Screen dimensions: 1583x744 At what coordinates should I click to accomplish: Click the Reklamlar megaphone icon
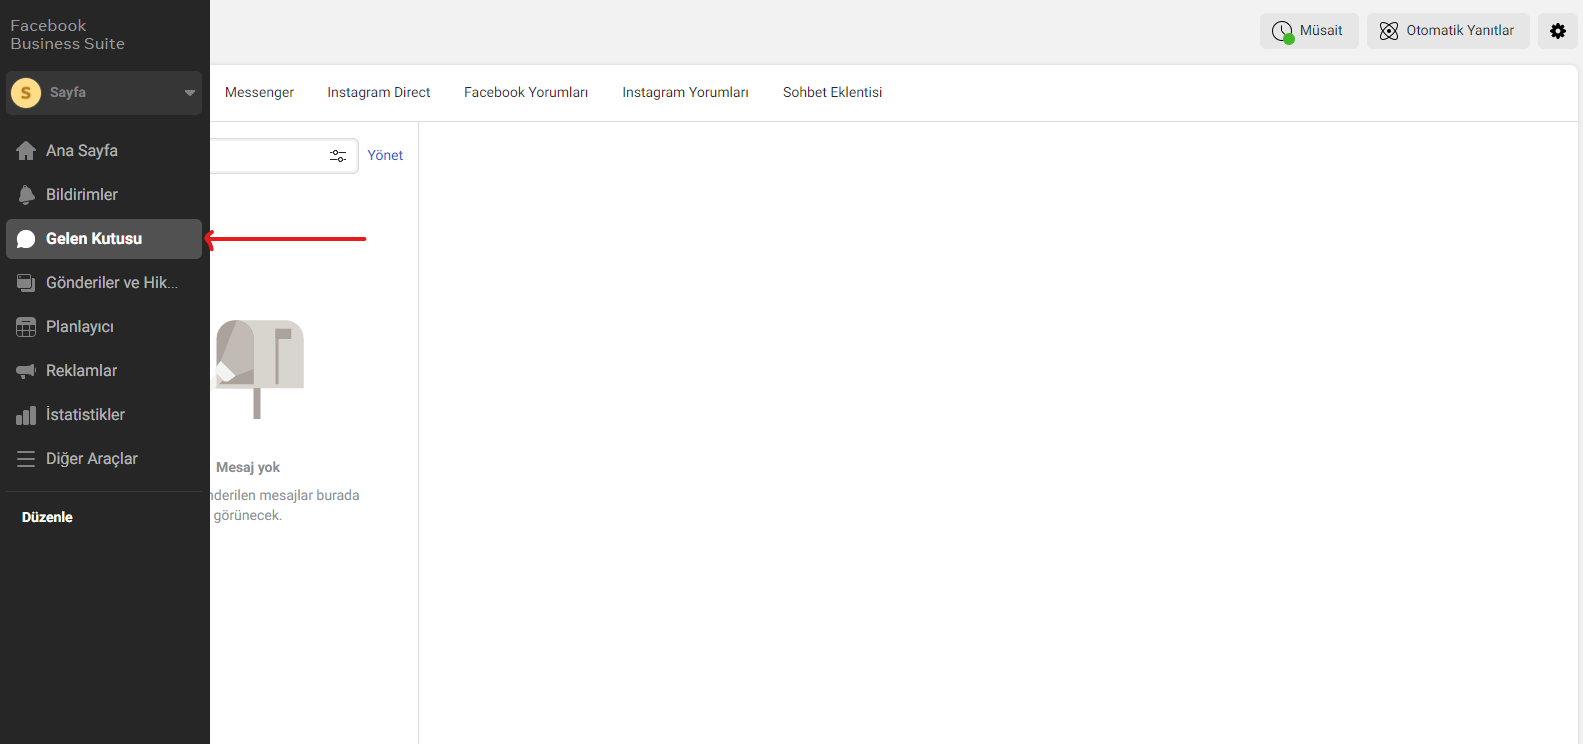coord(26,371)
